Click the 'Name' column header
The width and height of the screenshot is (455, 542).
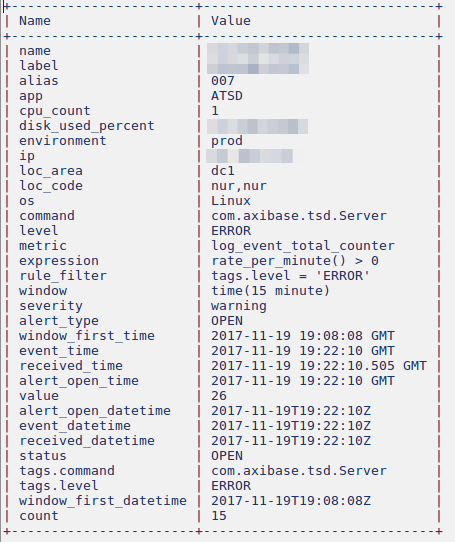(35, 21)
